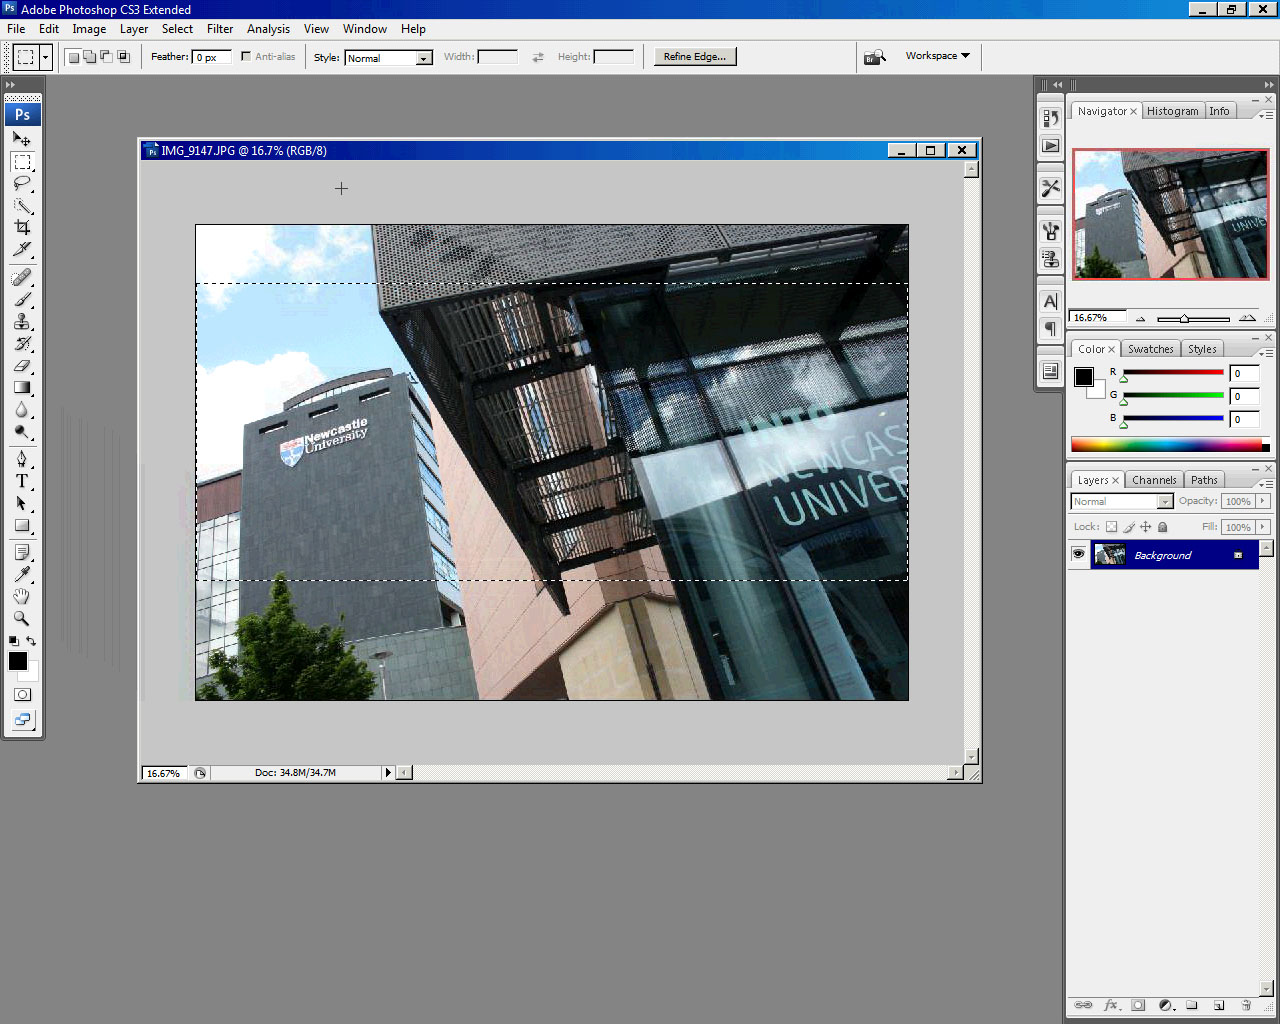The width and height of the screenshot is (1280, 1024).
Task: Expand the layer blend mode dropdown
Action: [x=1121, y=502]
